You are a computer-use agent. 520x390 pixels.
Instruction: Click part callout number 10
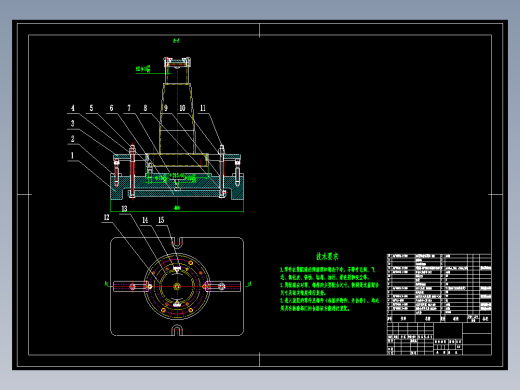(x=182, y=108)
